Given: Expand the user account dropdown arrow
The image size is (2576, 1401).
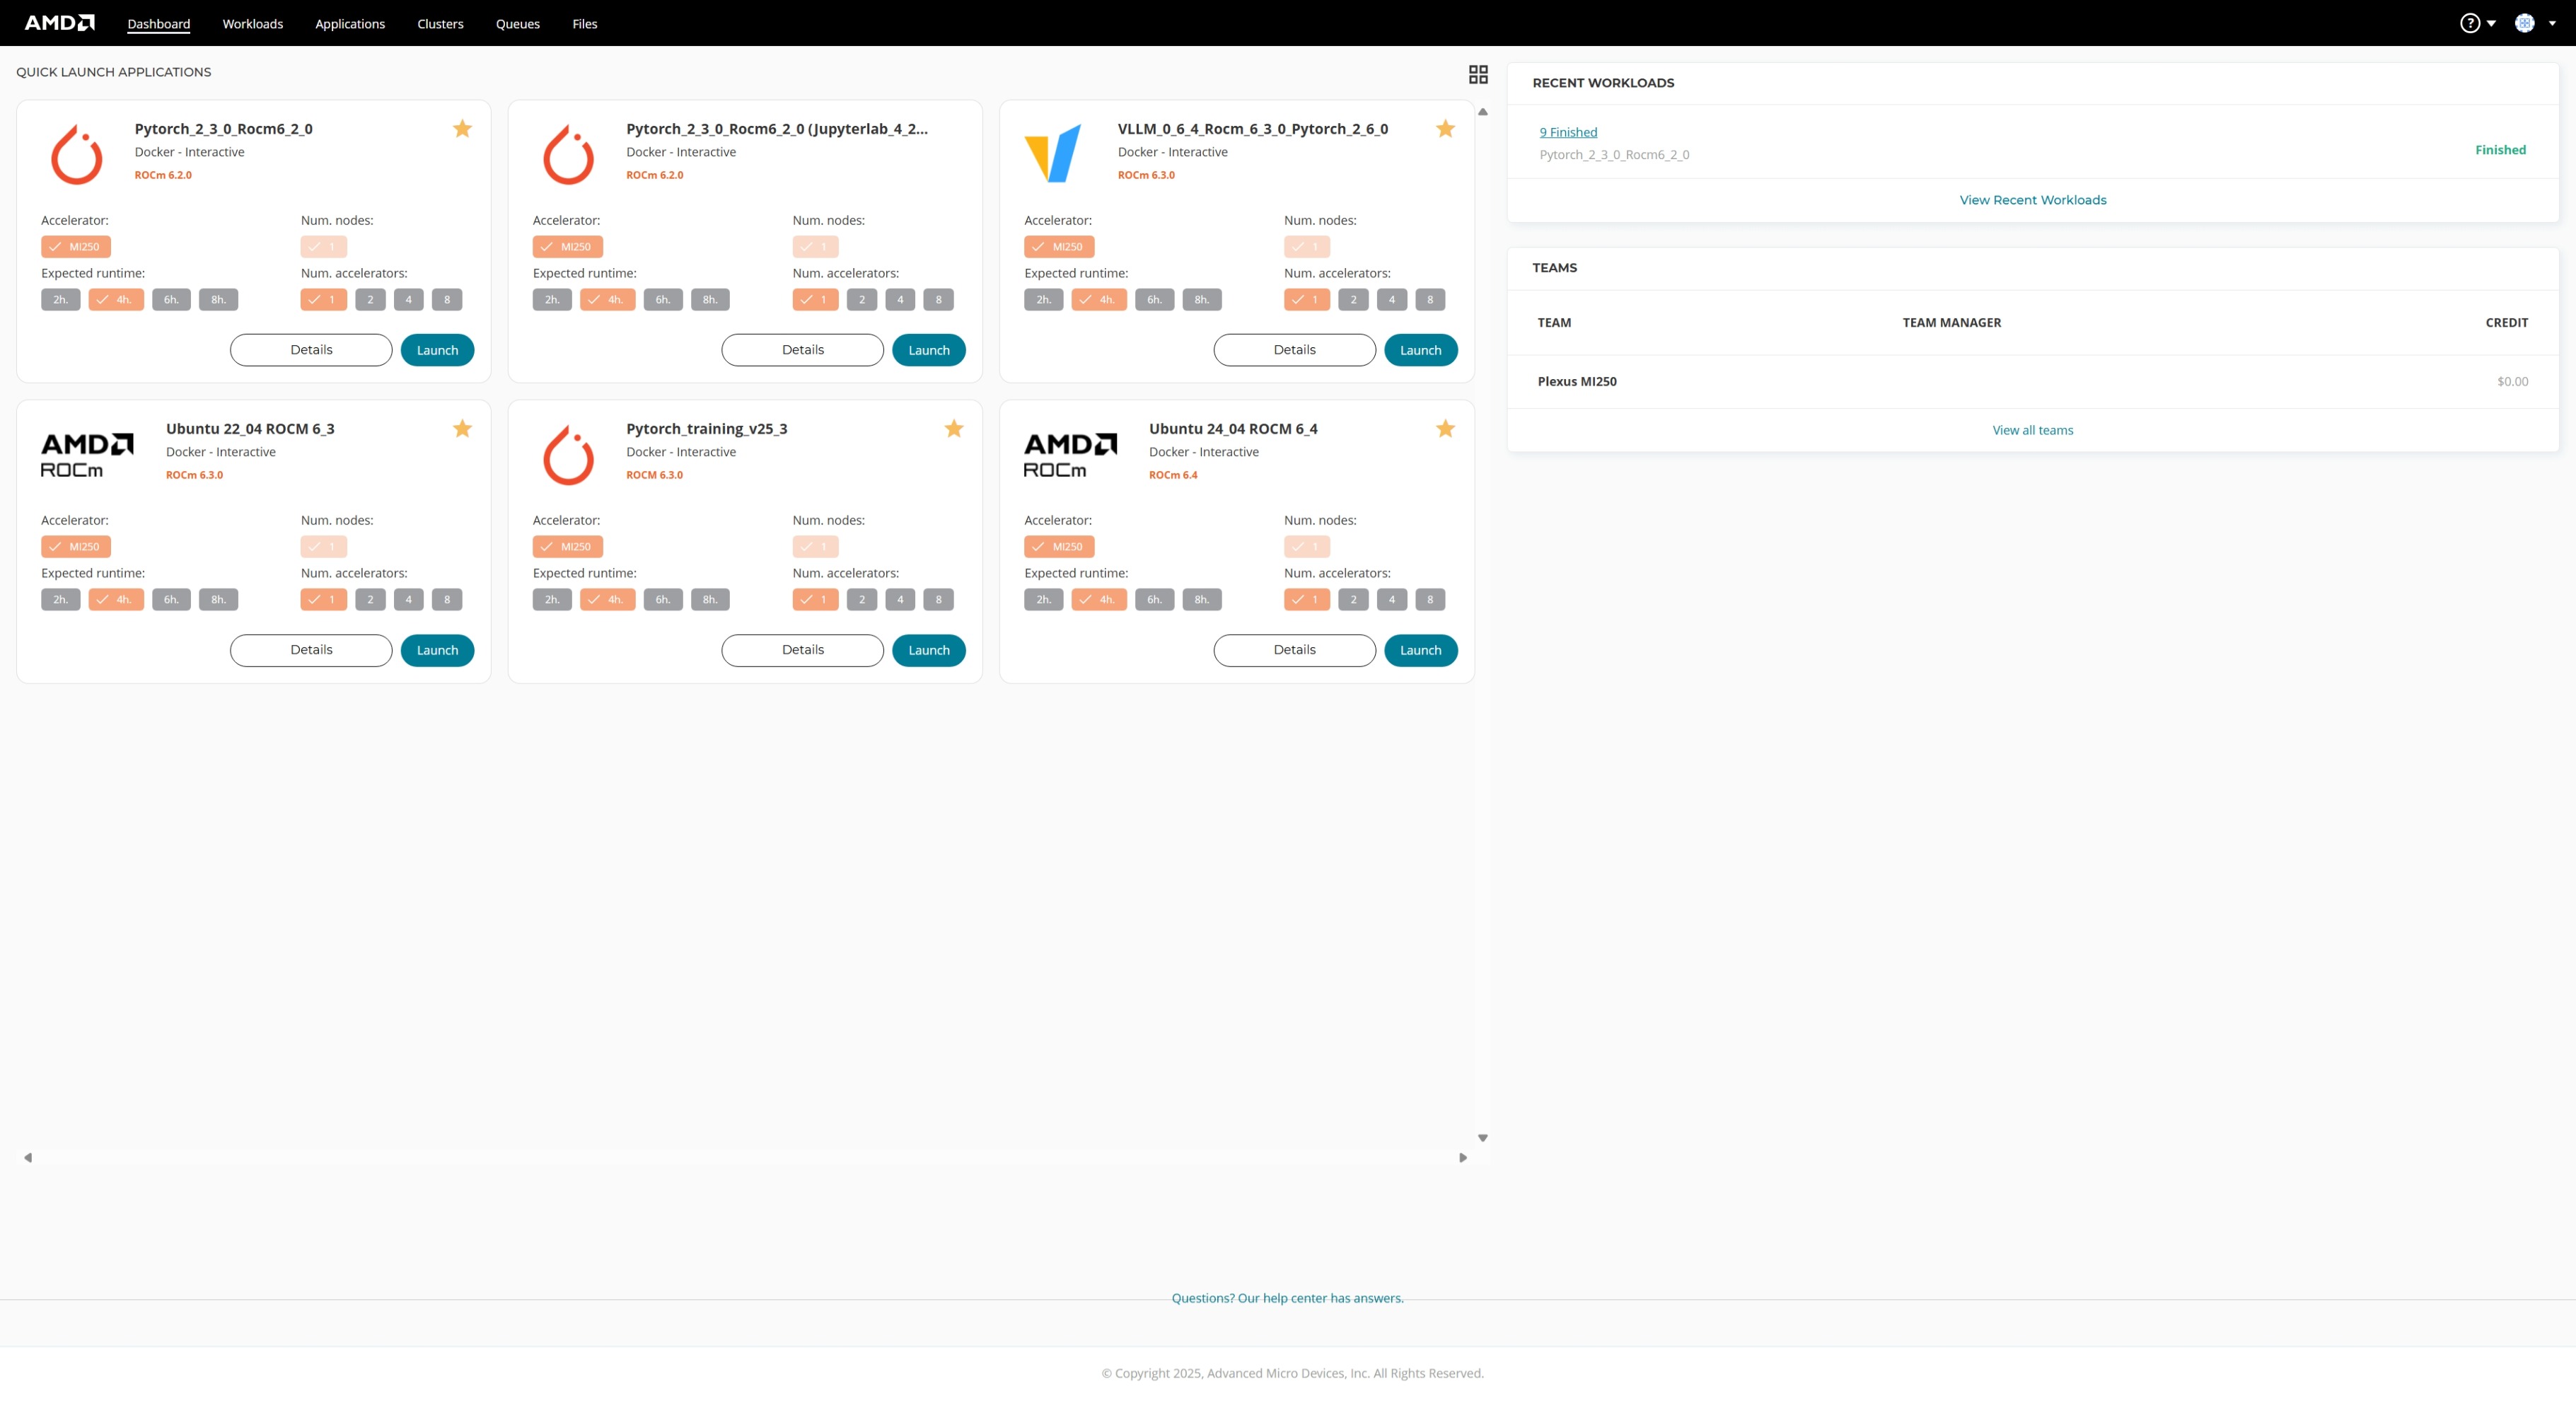Looking at the screenshot, I should 2552,23.
